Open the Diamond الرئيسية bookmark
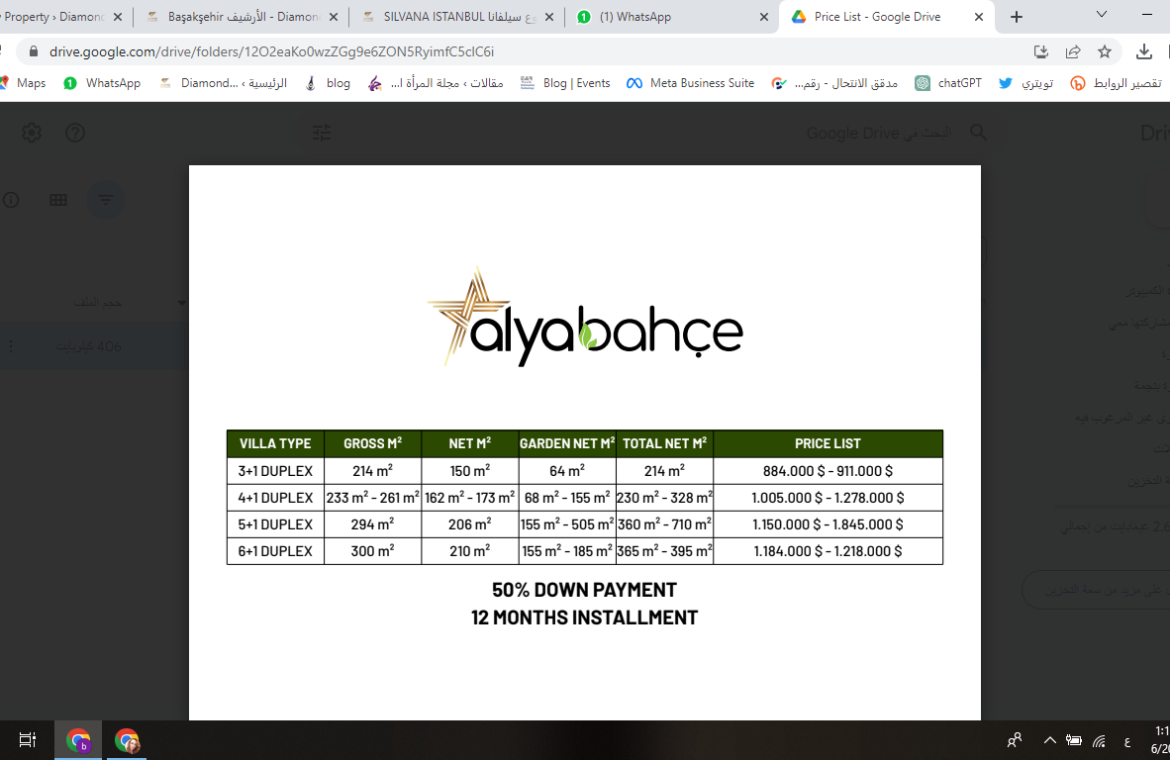This screenshot has width=1170, height=760. [x=223, y=83]
